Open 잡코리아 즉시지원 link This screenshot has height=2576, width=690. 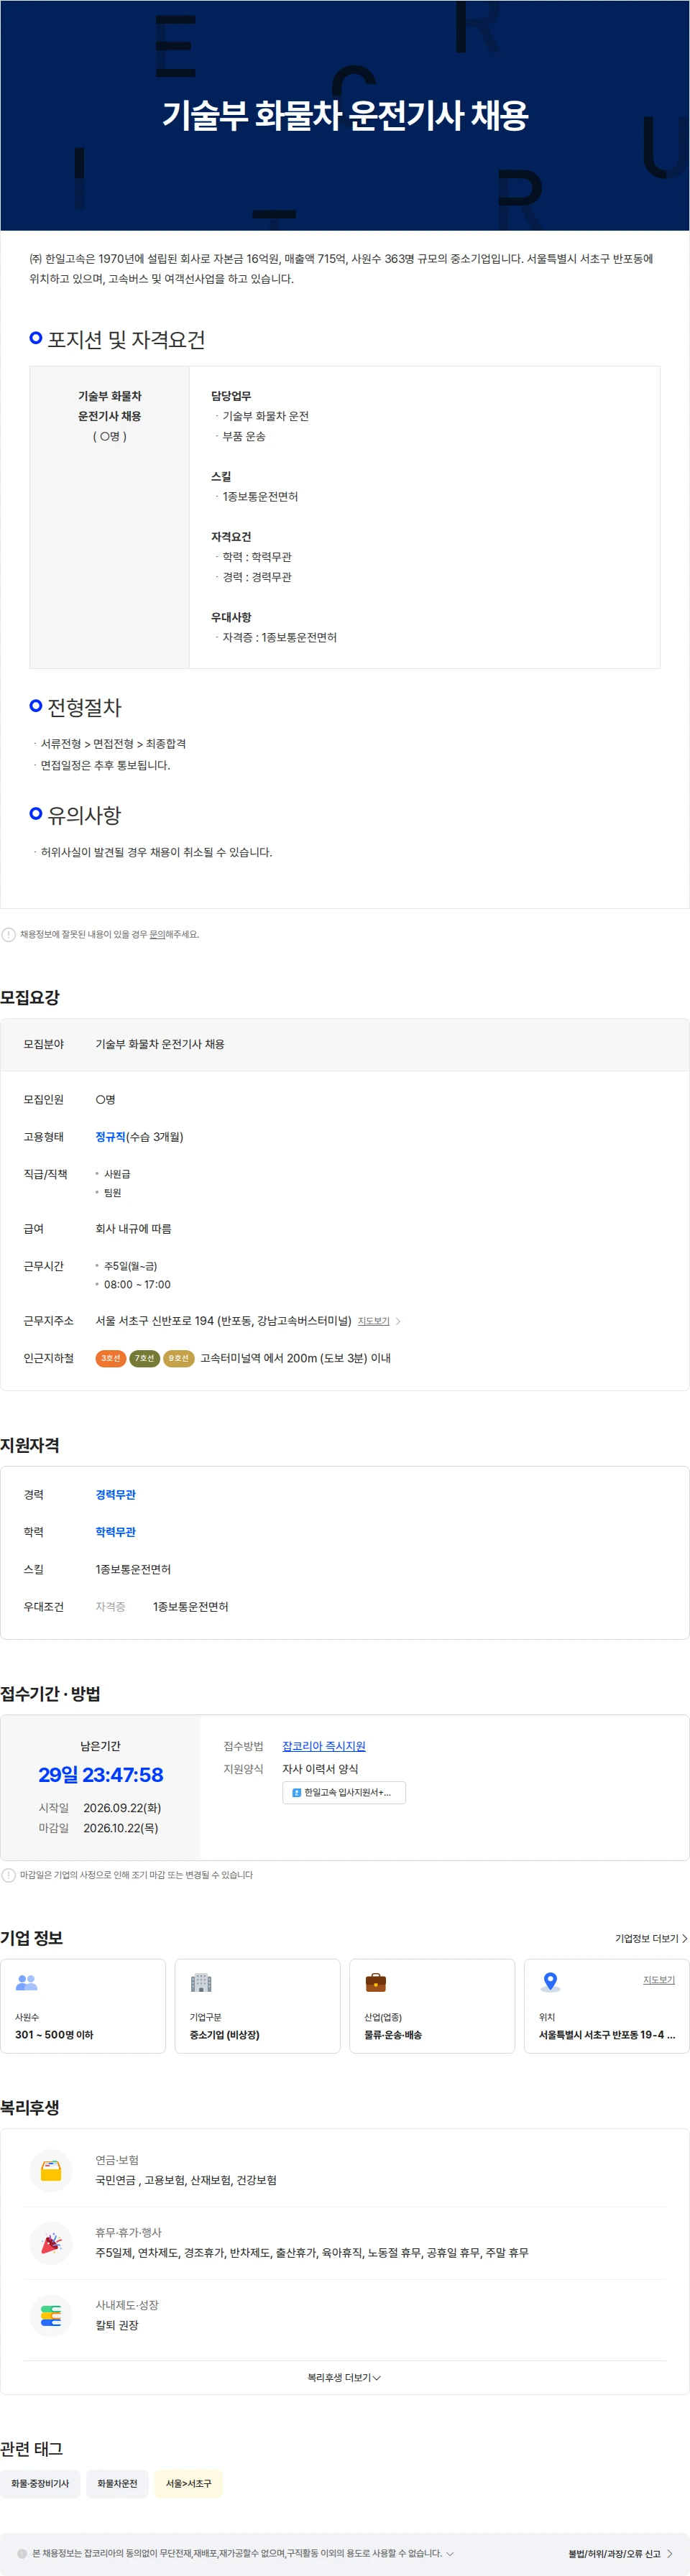(324, 1745)
